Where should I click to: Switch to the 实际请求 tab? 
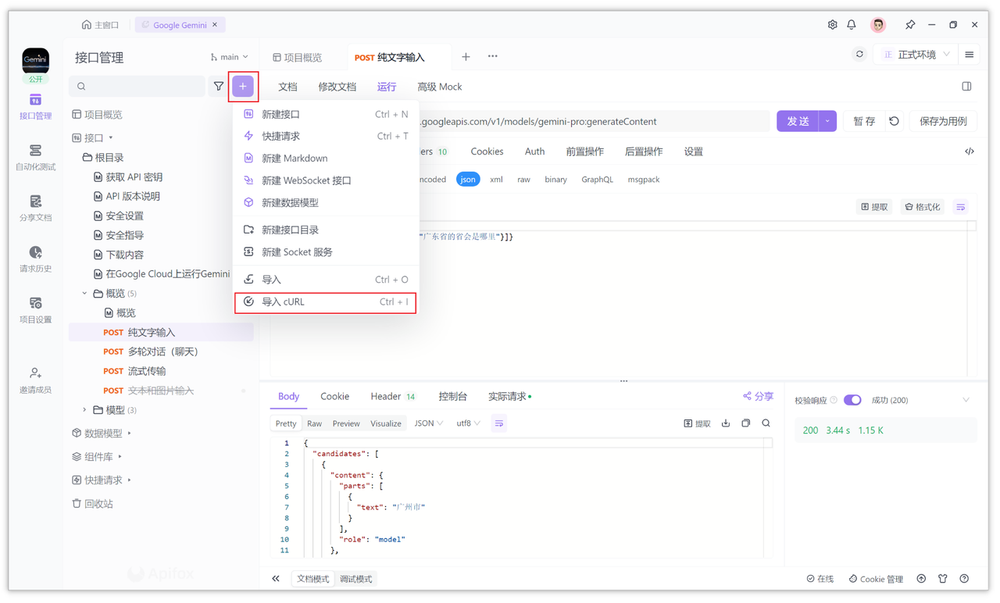coord(505,396)
